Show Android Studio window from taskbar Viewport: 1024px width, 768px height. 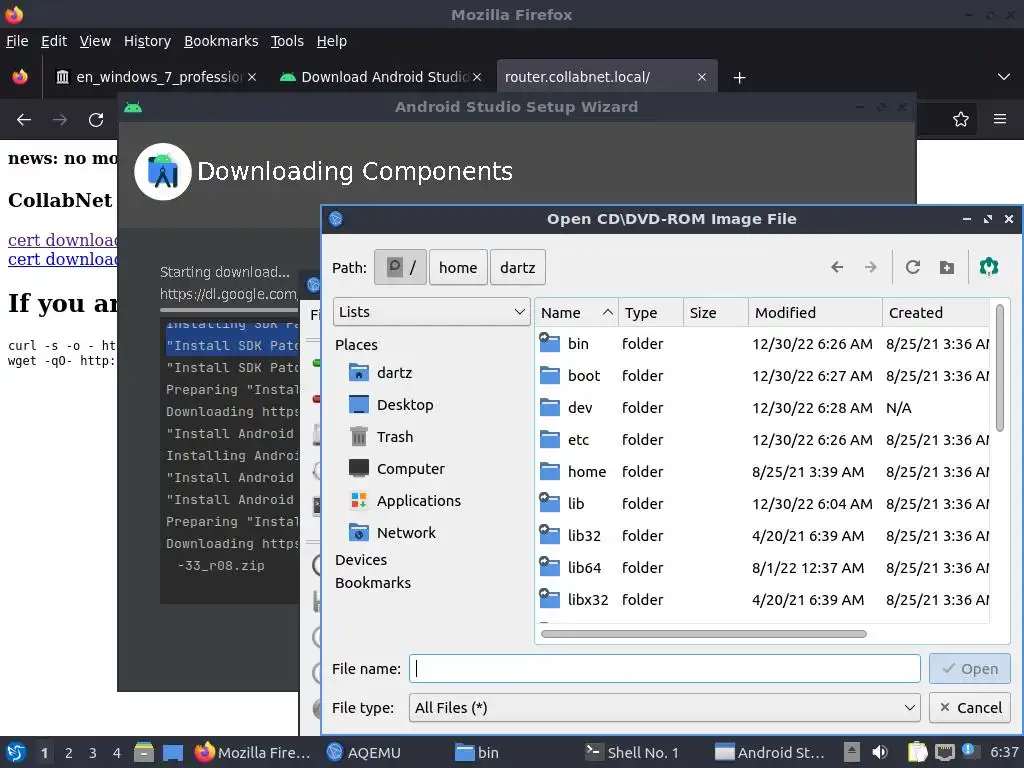[x=769, y=753]
